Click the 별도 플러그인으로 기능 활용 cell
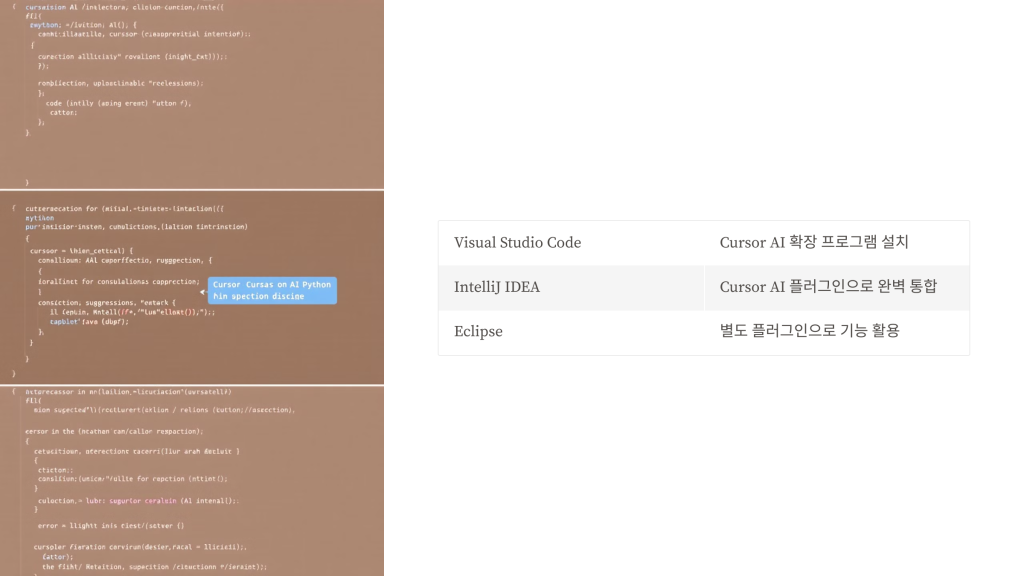 coord(837,332)
